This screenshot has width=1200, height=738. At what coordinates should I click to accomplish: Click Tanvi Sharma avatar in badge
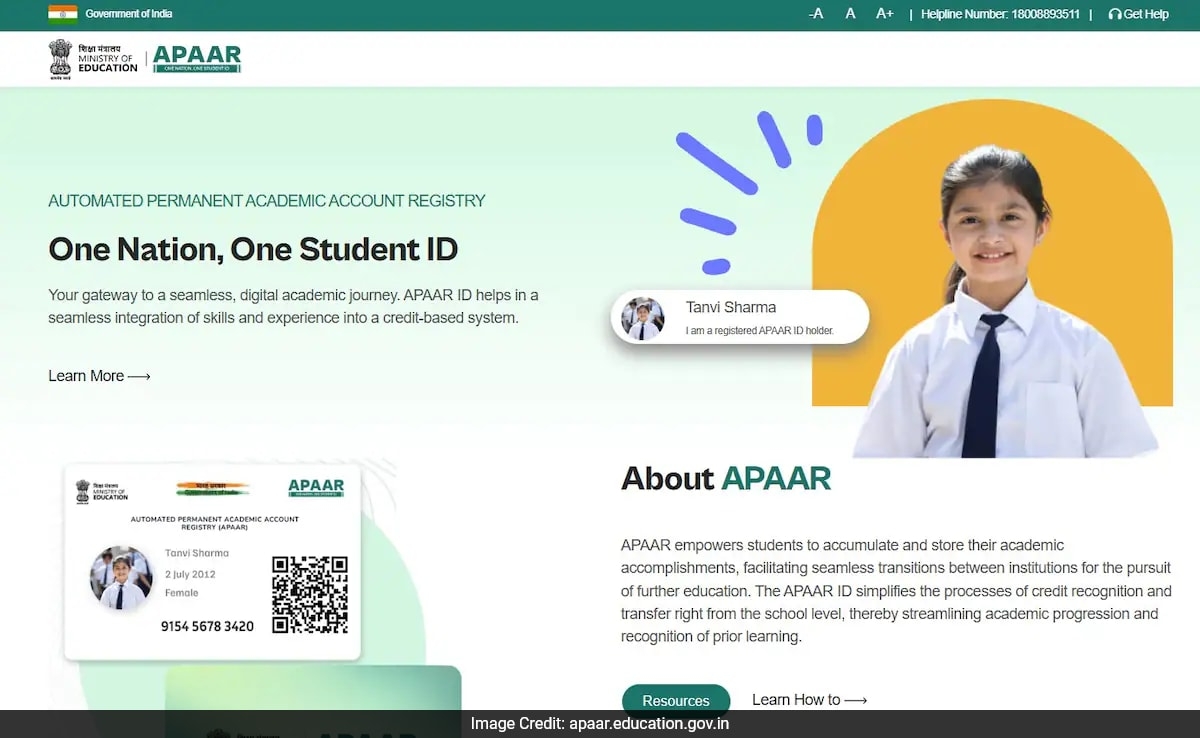click(642, 318)
